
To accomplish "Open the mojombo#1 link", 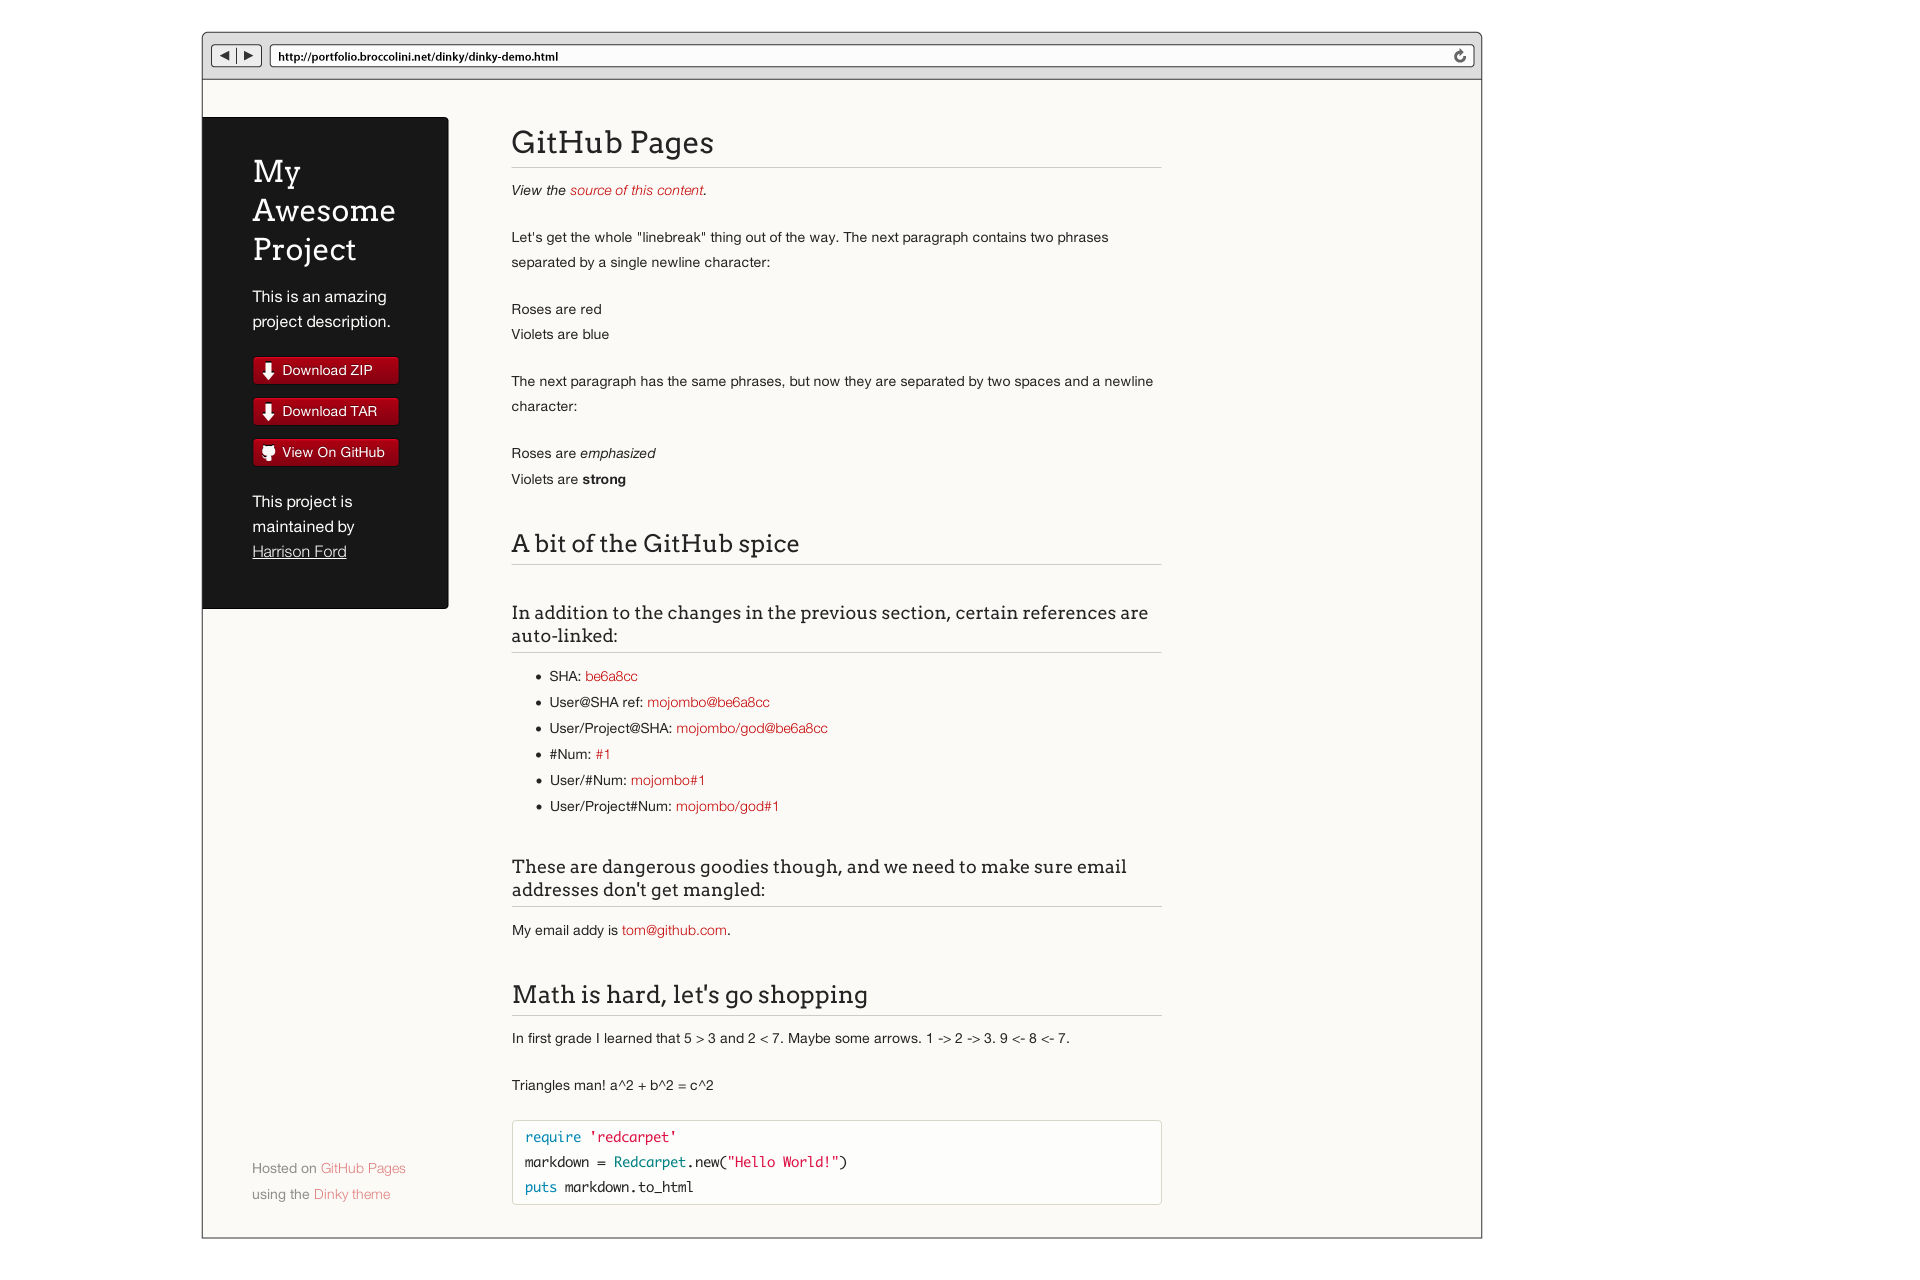I will pyautogui.click(x=668, y=780).
